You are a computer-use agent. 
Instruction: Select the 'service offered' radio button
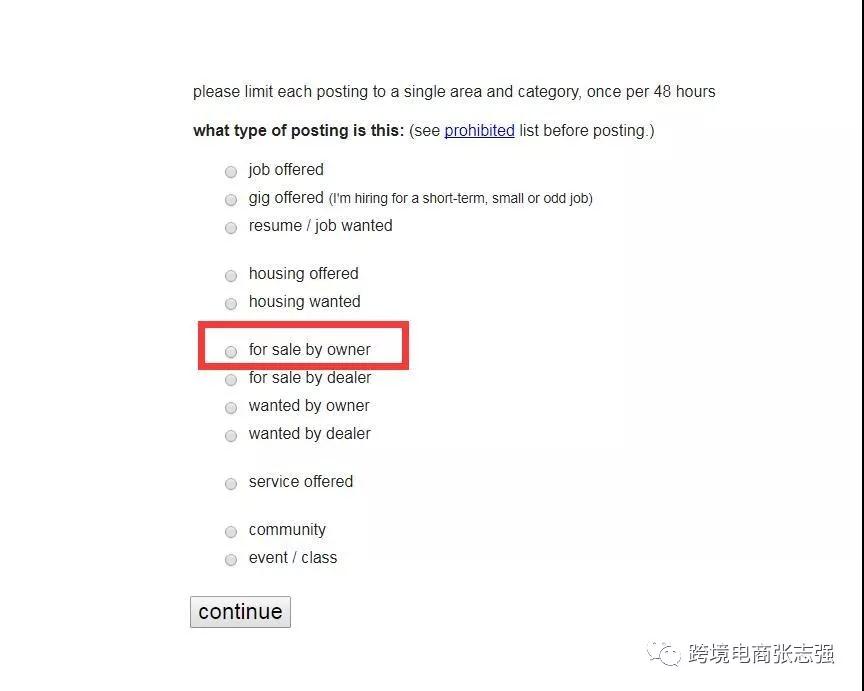(x=231, y=483)
